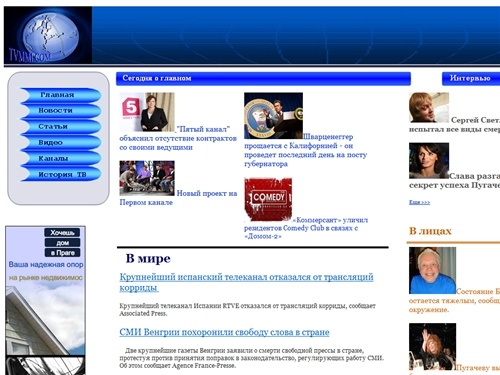Open the "Пятый канал" contracts article link
This screenshot has width=500, height=375.
click(x=178, y=138)
